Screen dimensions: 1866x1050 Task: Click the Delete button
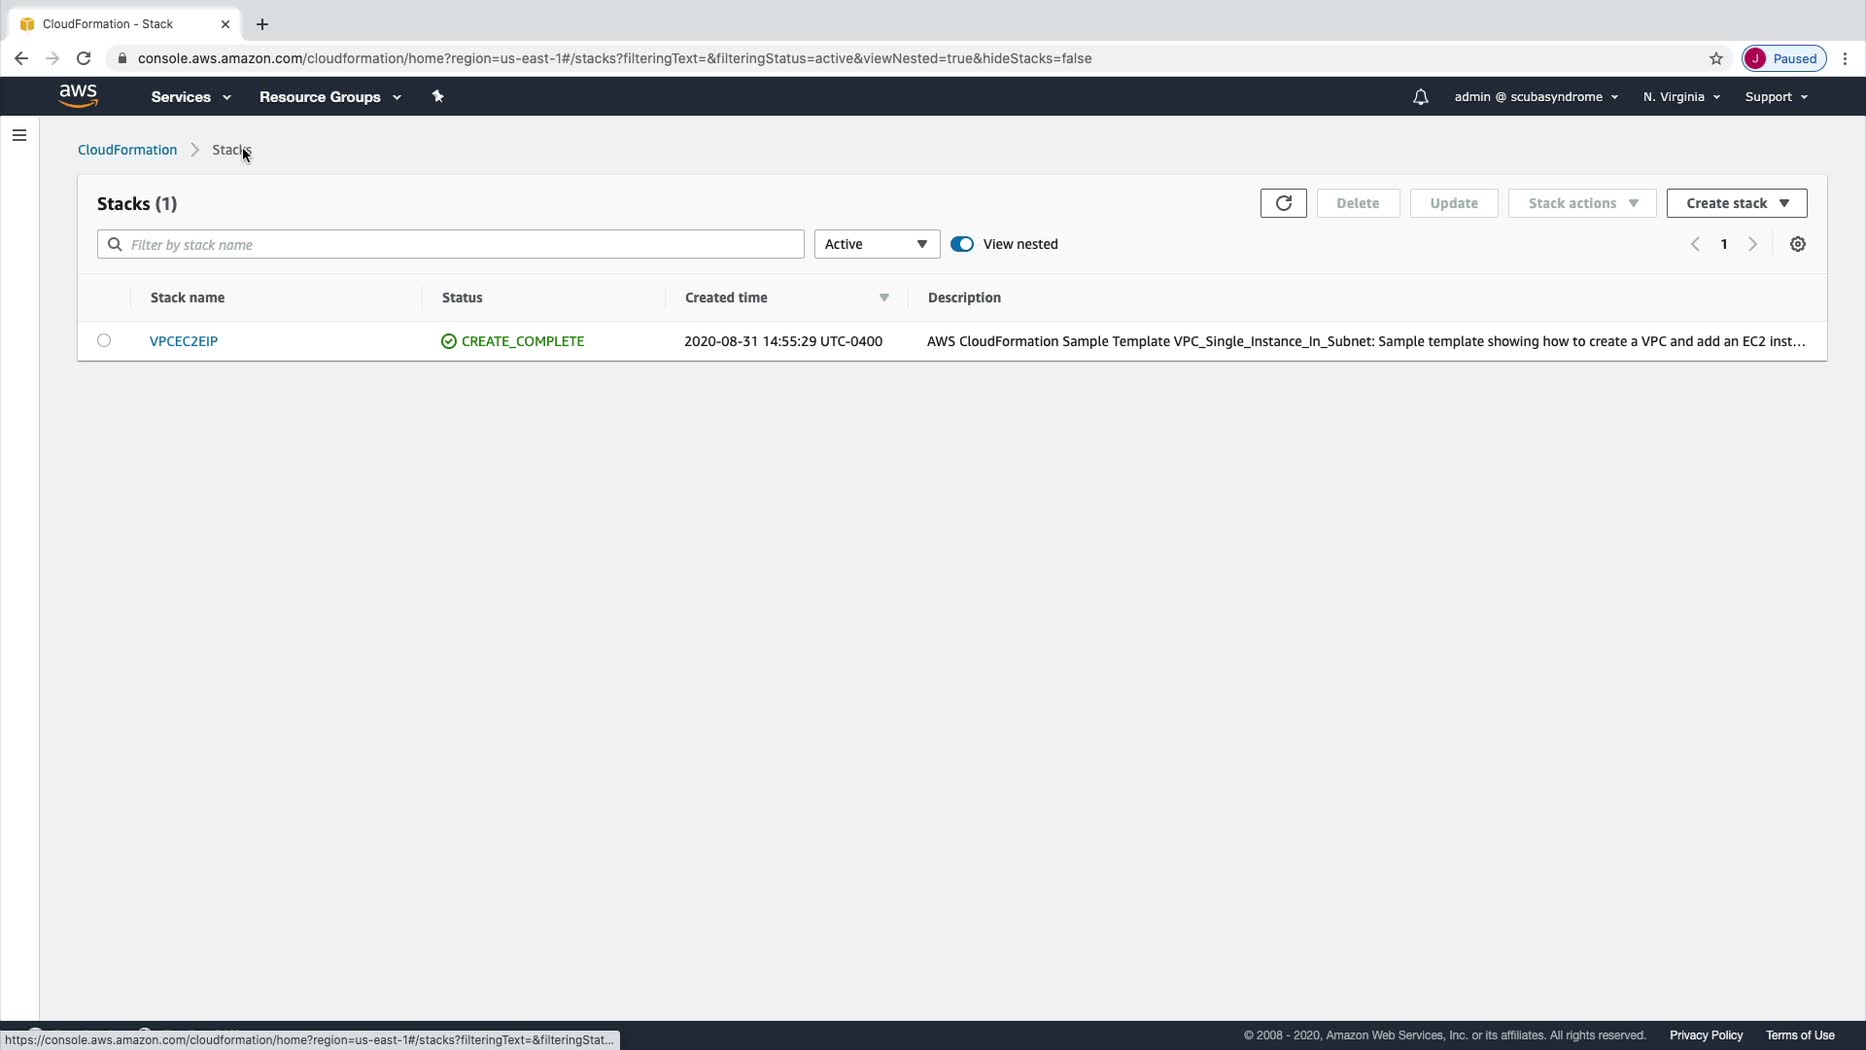point(1357,203)
